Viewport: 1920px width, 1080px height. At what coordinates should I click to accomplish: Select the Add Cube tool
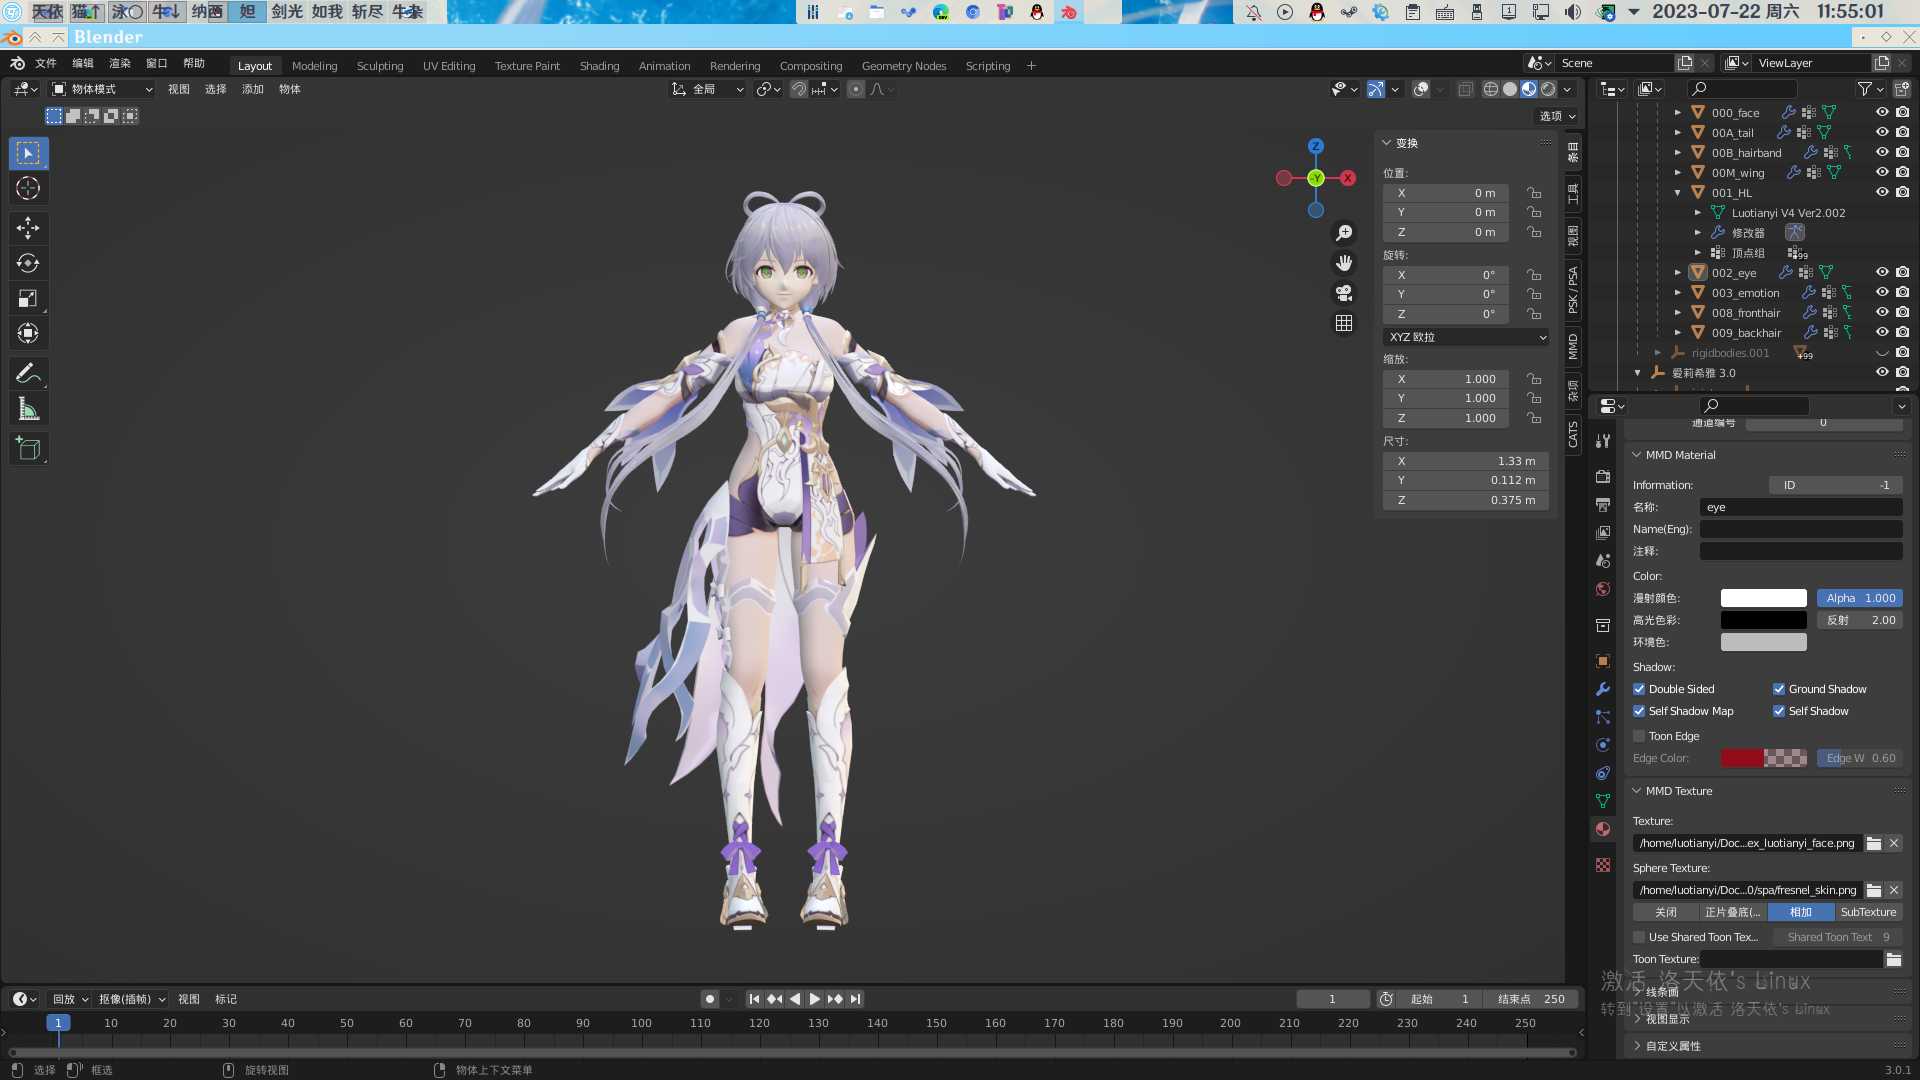pos(28,448)
